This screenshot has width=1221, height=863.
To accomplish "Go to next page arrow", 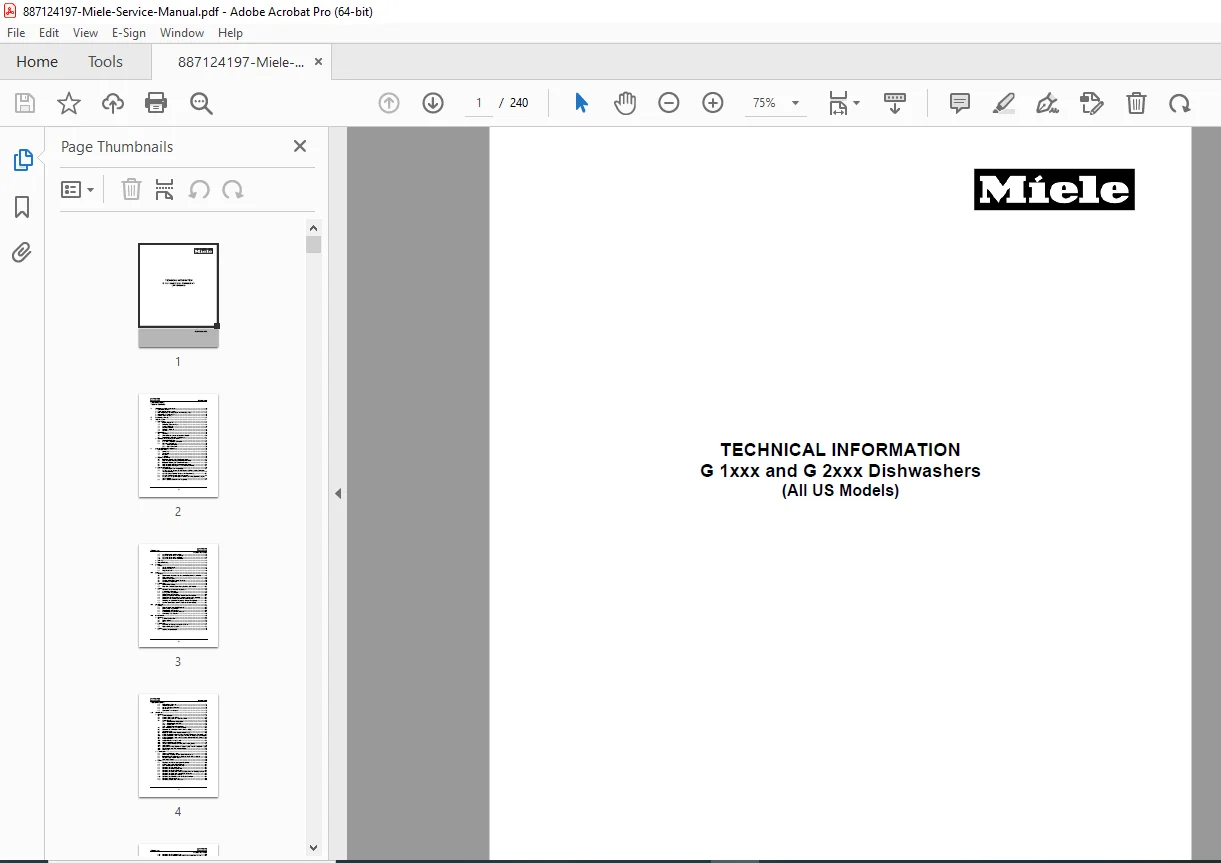I will click(433, 103).
